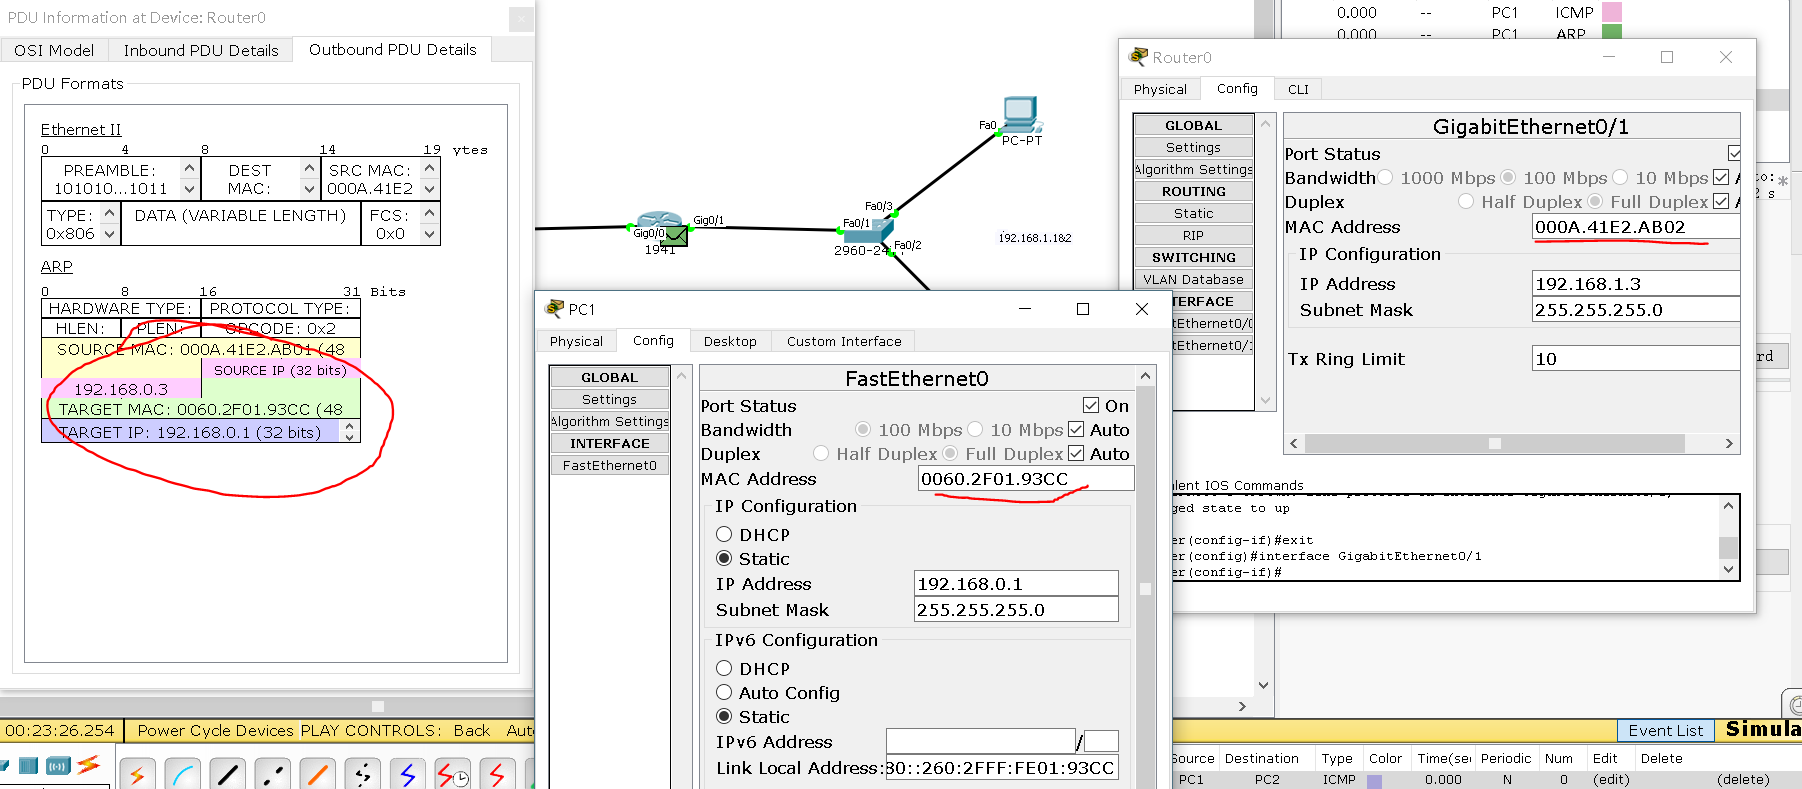Click the ICMP color square in PDU list
1802x789 pixels.
tap(1375, 780)
